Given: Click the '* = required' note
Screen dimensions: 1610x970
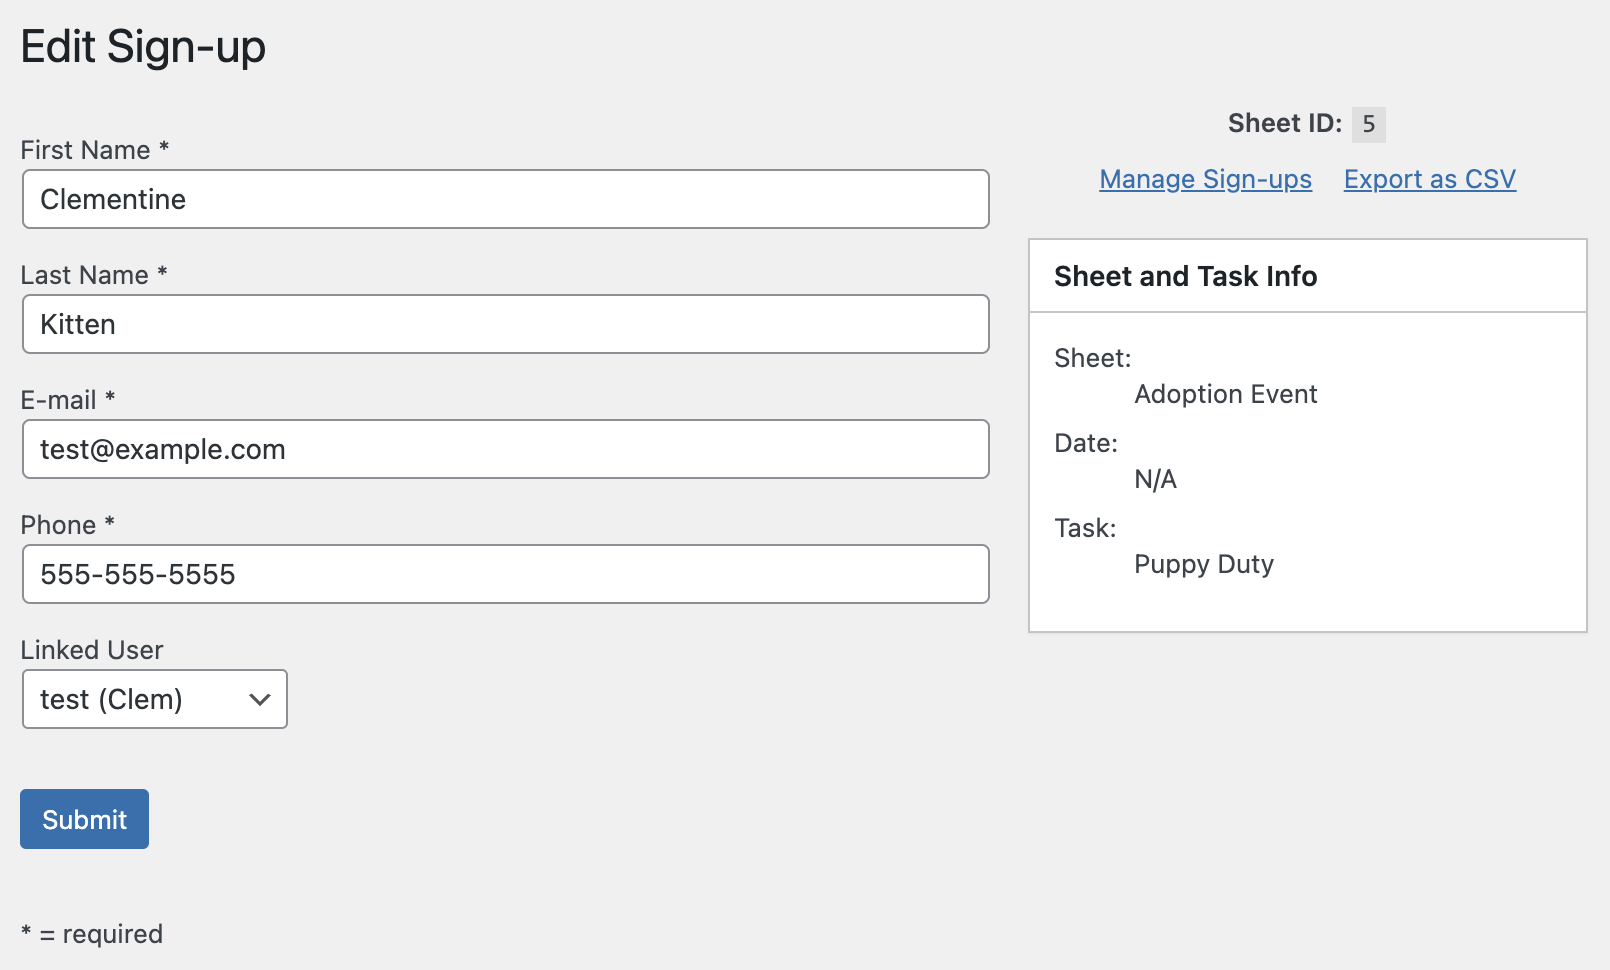Looking at the screenshot, I should (x=92, y=934).
